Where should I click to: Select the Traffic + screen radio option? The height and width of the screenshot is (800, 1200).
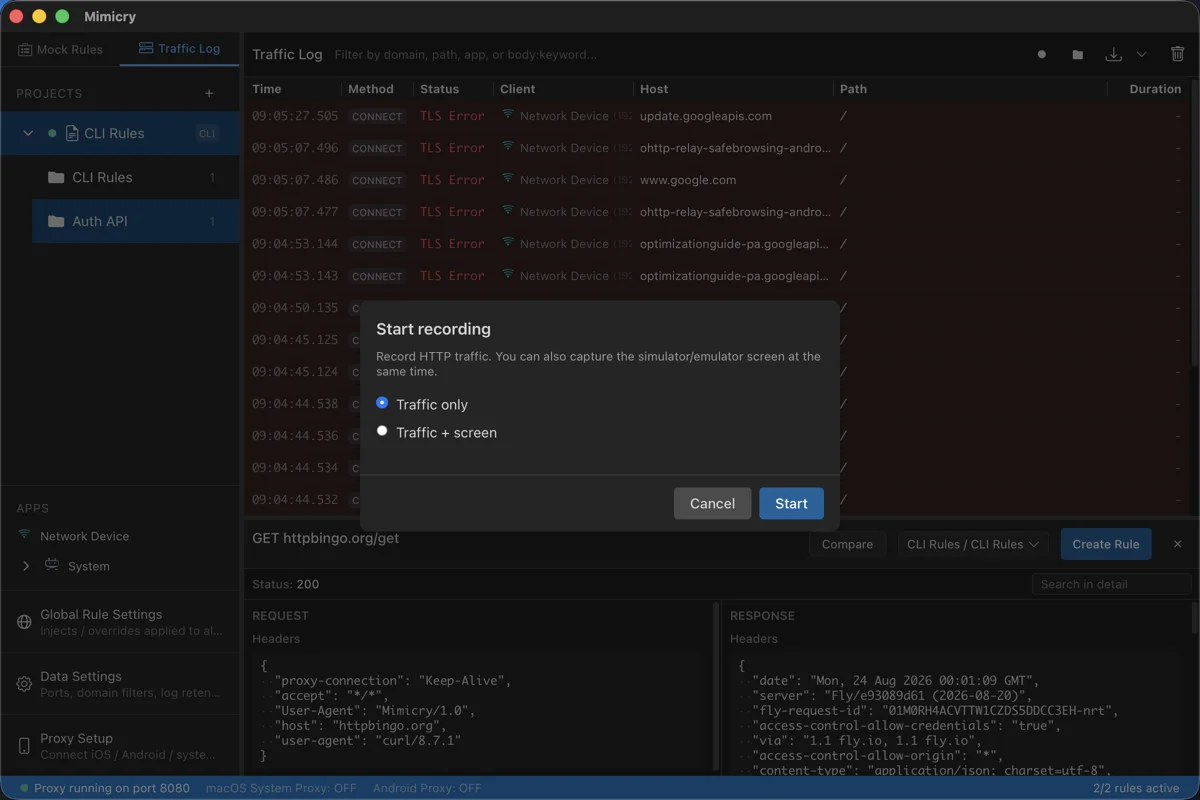(382, 432)
